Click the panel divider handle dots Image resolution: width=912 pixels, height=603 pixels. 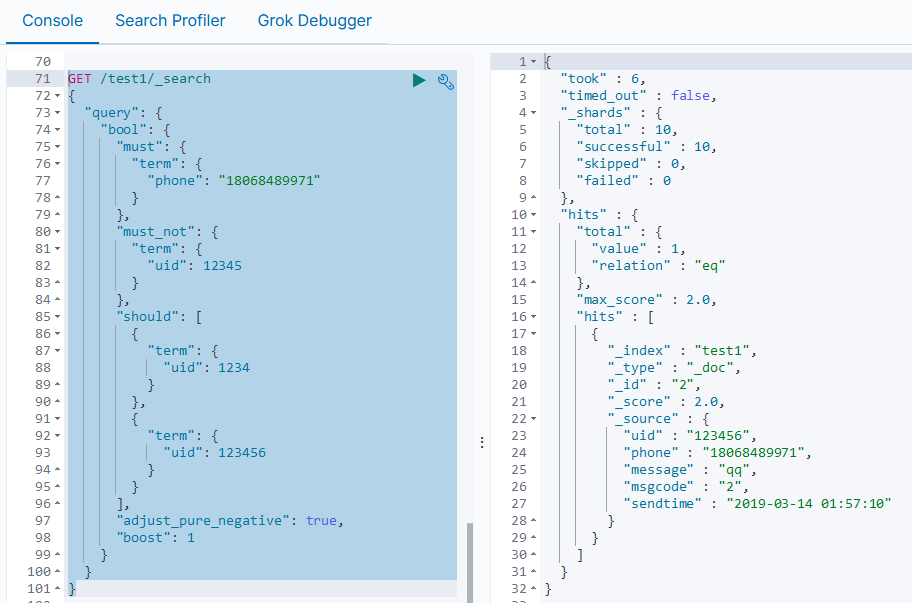click(x=482, y=443)
